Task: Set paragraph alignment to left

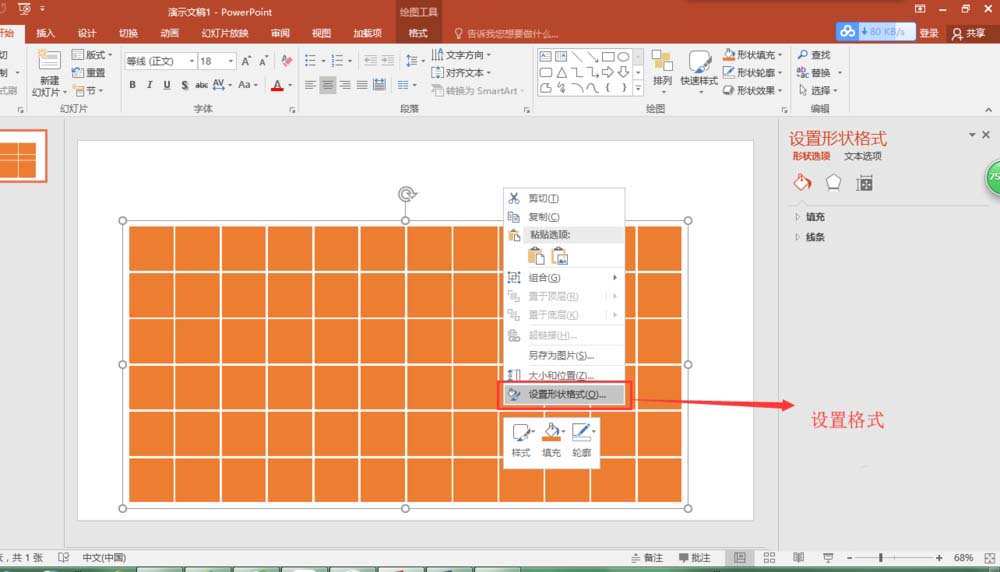Action: pyautogui.click(x=311, y=85)
